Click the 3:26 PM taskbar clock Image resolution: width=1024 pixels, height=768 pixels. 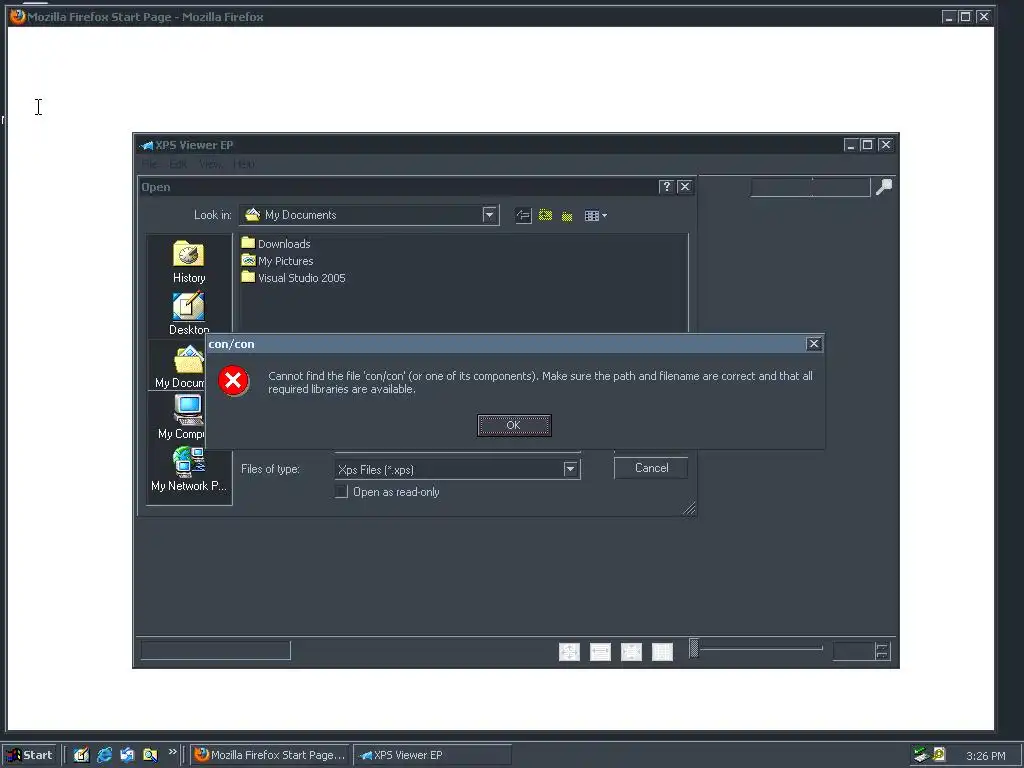pyautogui.click(x=985, y=756)
